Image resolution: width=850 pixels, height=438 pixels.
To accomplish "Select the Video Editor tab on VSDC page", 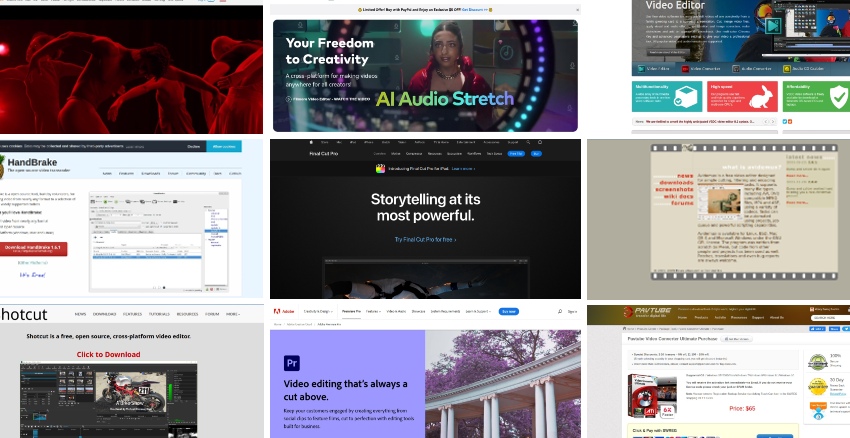I will click(x=654, y=69).
